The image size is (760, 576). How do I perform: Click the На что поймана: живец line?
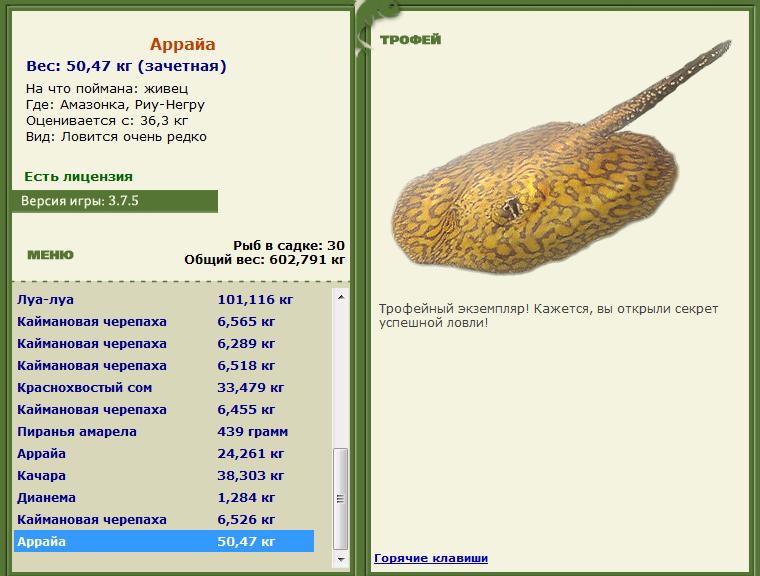[x=107, y=89]
